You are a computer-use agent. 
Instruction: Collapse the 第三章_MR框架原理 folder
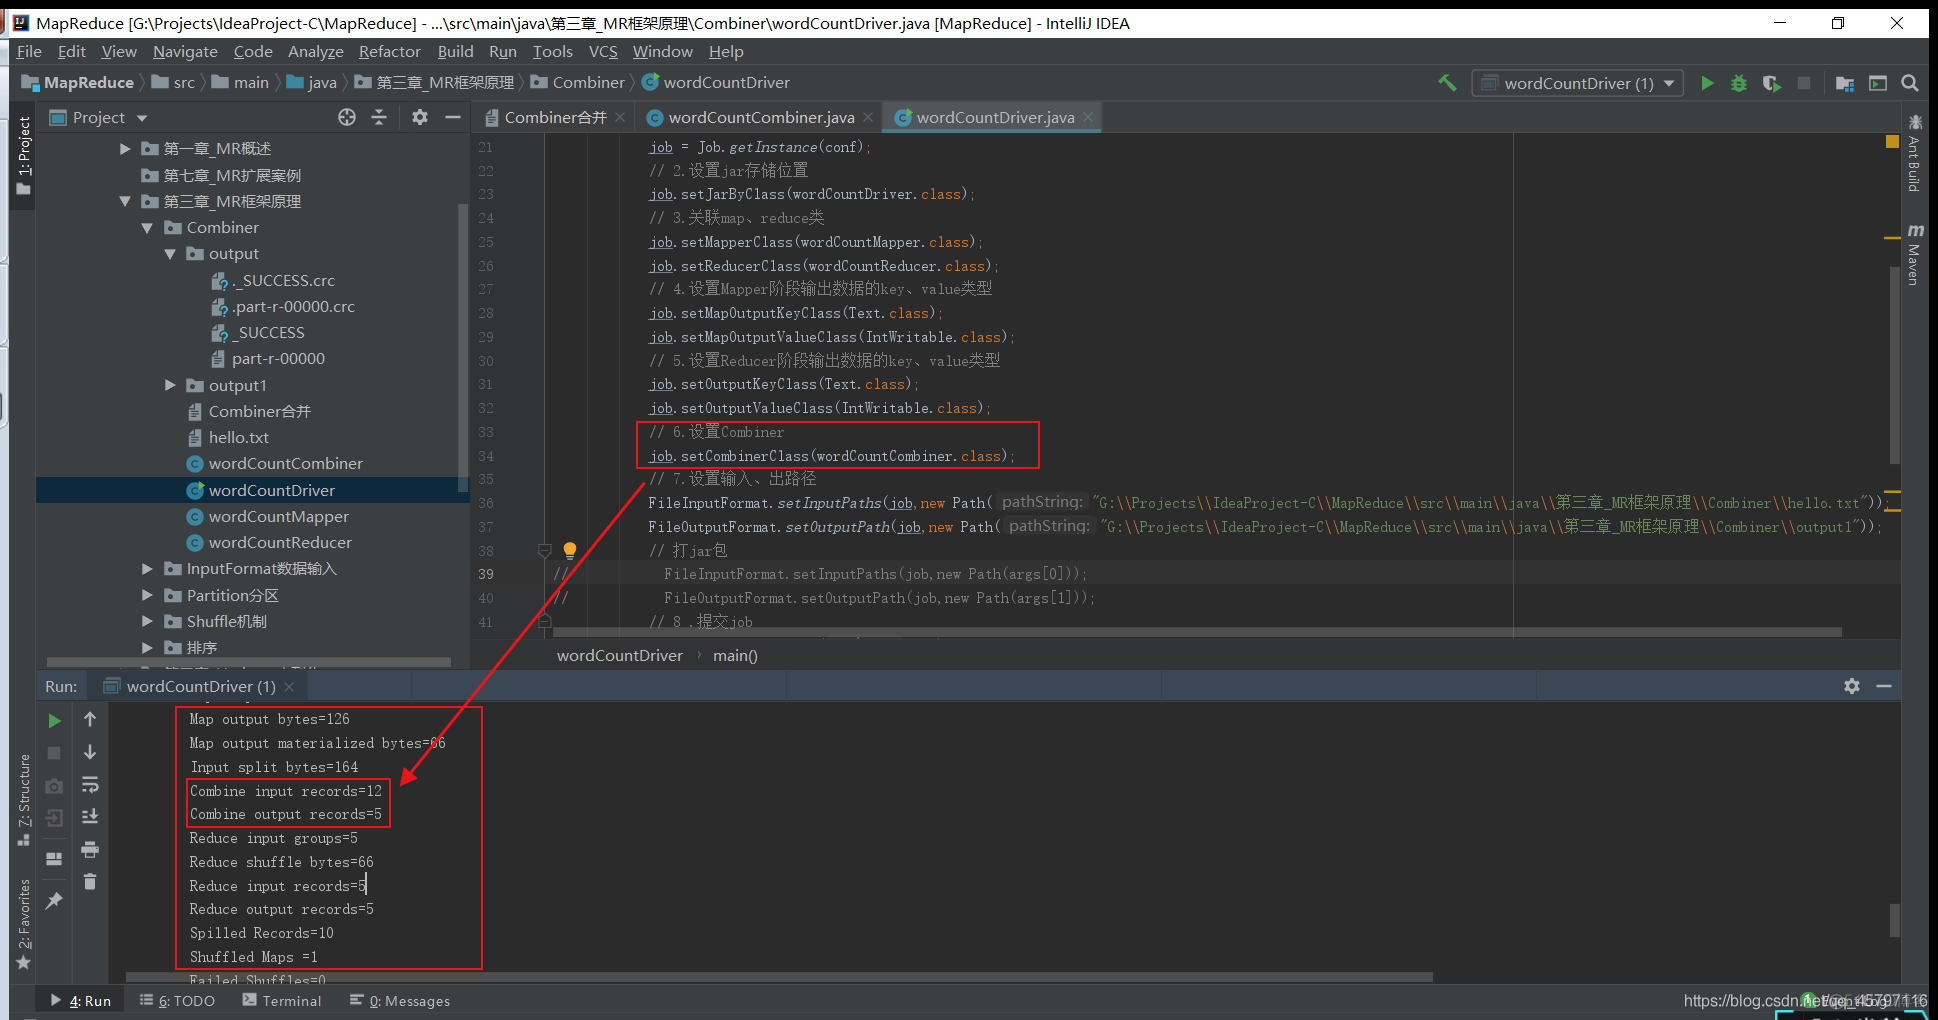[125, 202]
